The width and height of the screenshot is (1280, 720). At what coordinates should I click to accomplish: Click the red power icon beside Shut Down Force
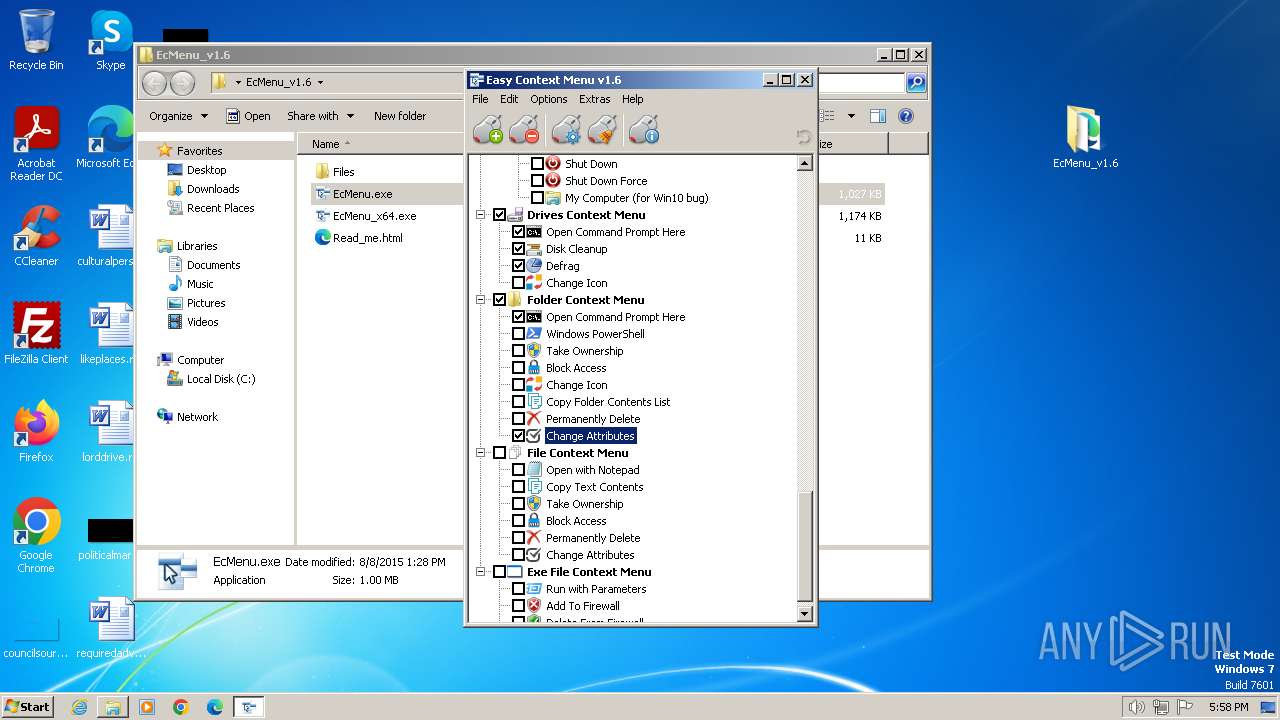(553, 181)
